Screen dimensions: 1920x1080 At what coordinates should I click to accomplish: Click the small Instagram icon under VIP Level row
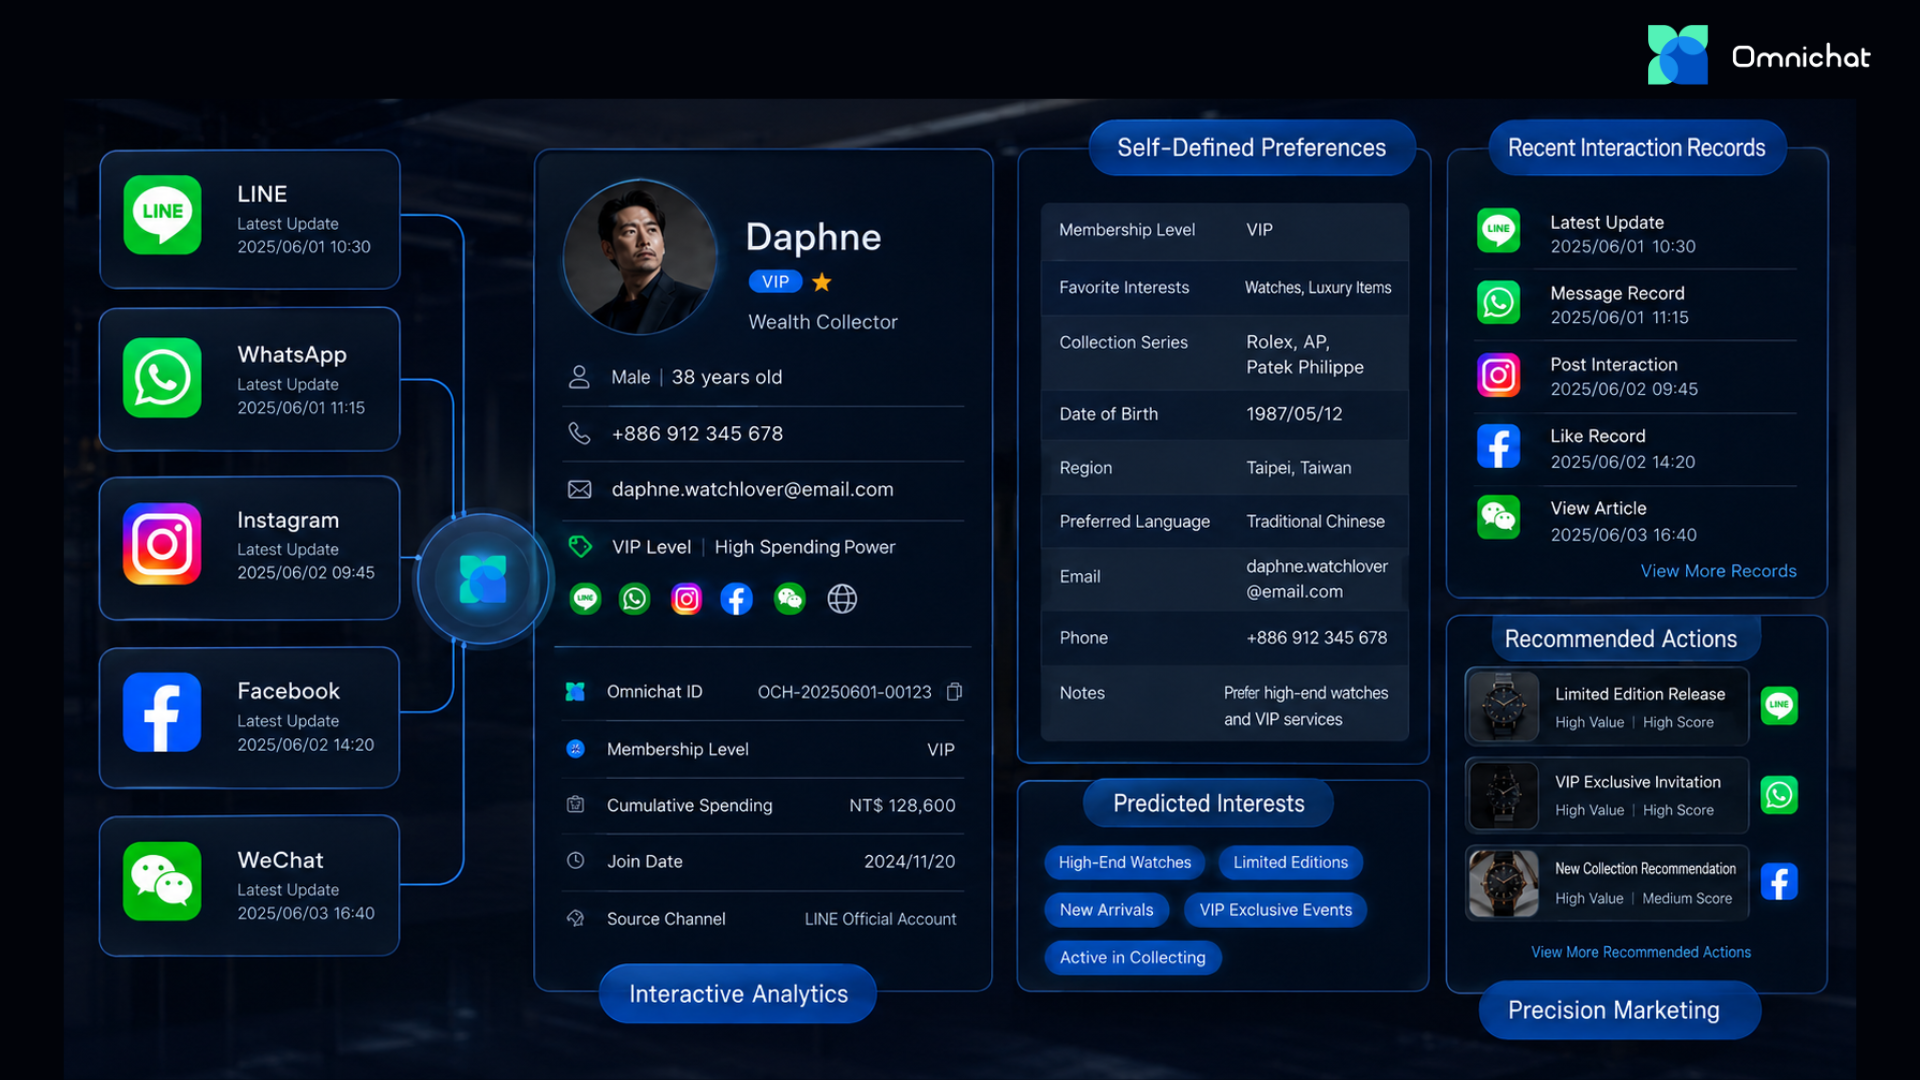pos(686,599)
